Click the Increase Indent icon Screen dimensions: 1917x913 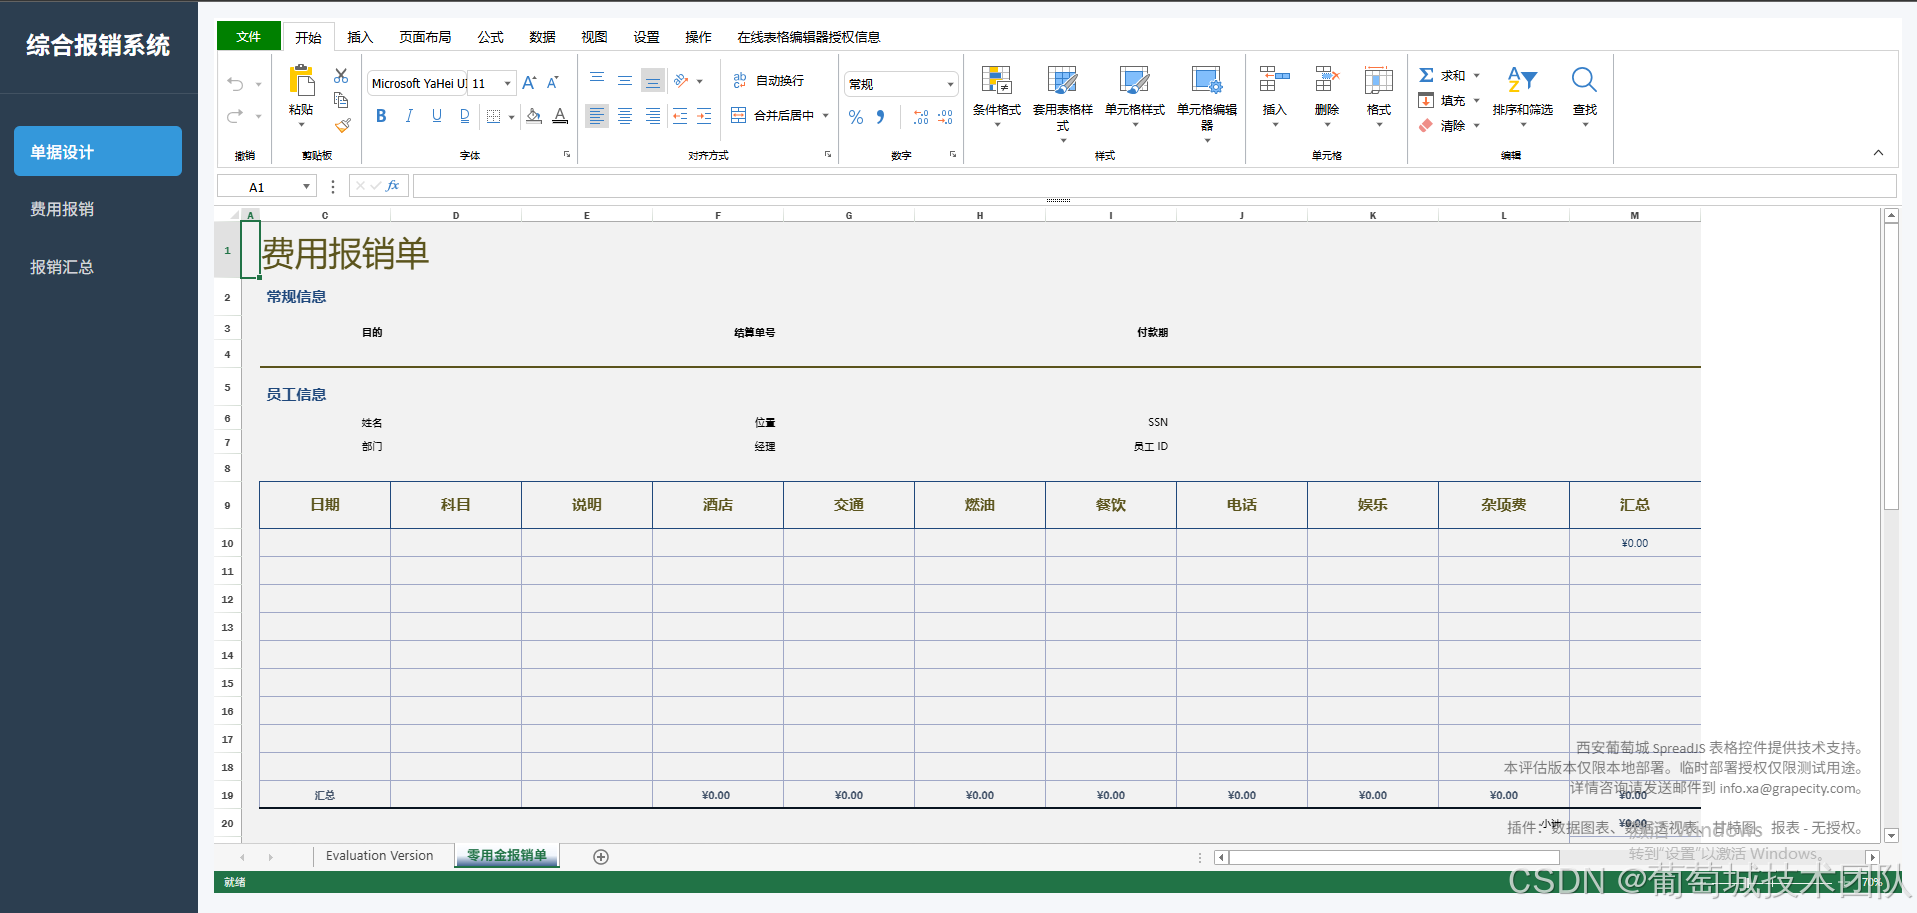[x=704, y=116]
